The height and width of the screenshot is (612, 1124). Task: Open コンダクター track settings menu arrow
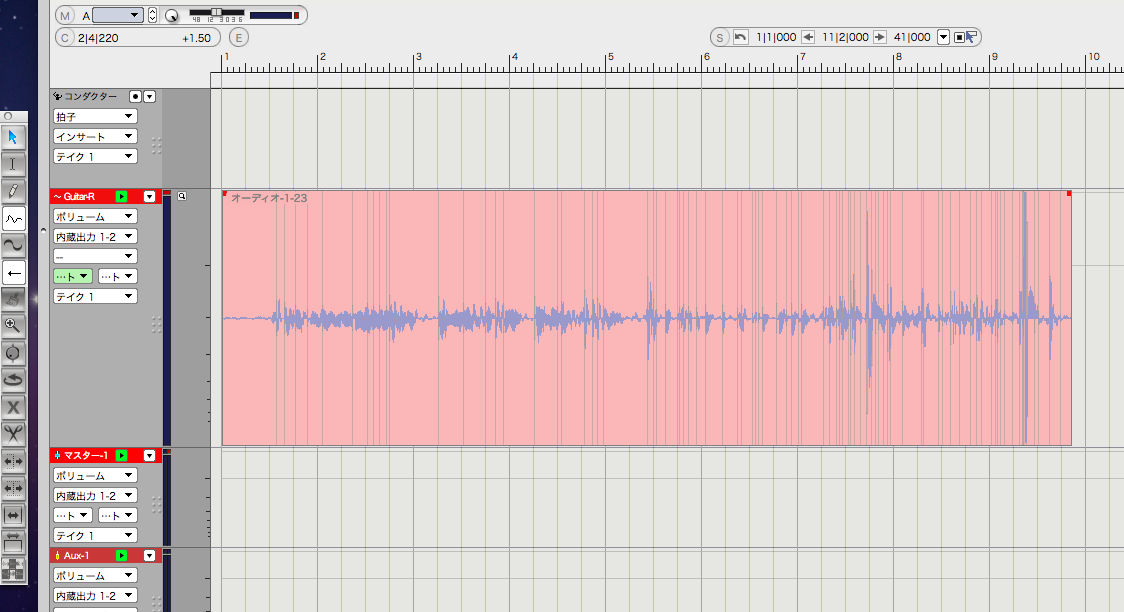click(x=149, y=97)
